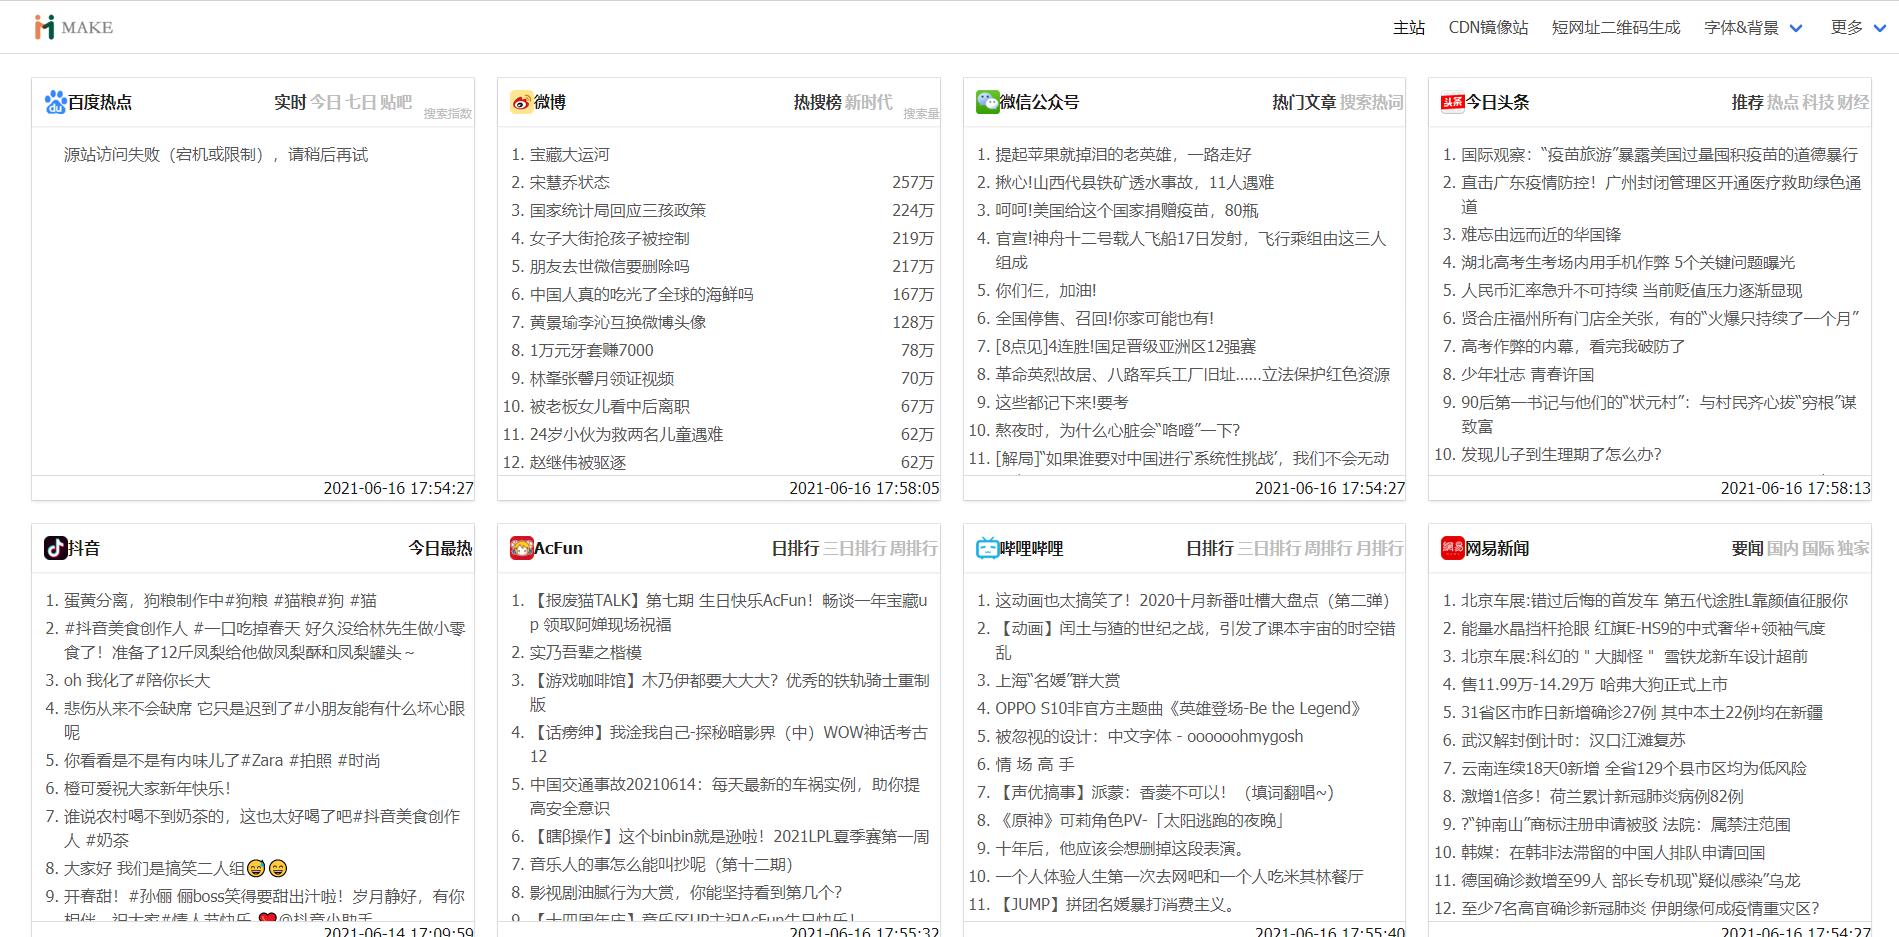Click the 网易新闻 NetEase panel icon
Screen dimensions: 1899x937
[x=1452, y=548]
